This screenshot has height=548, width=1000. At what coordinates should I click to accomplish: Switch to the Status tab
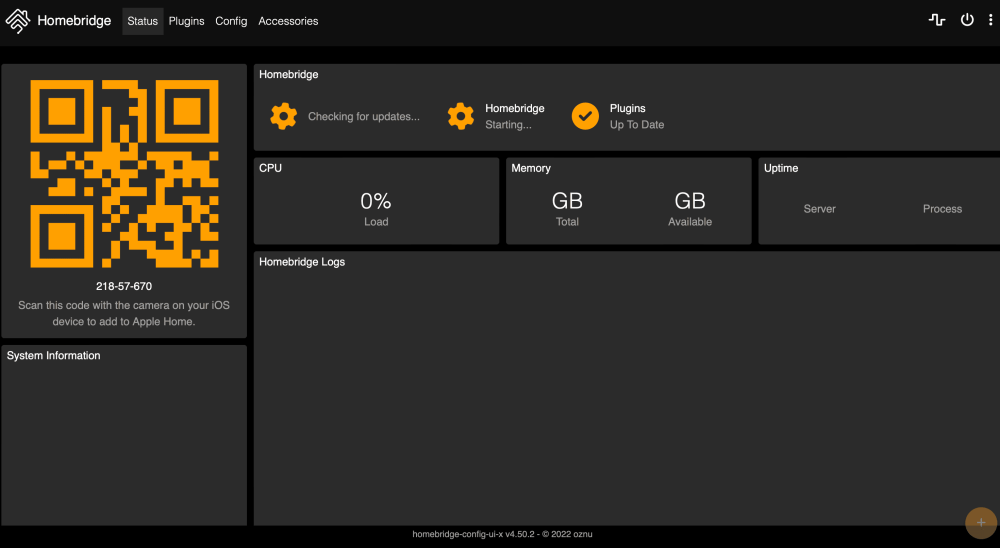142,21
